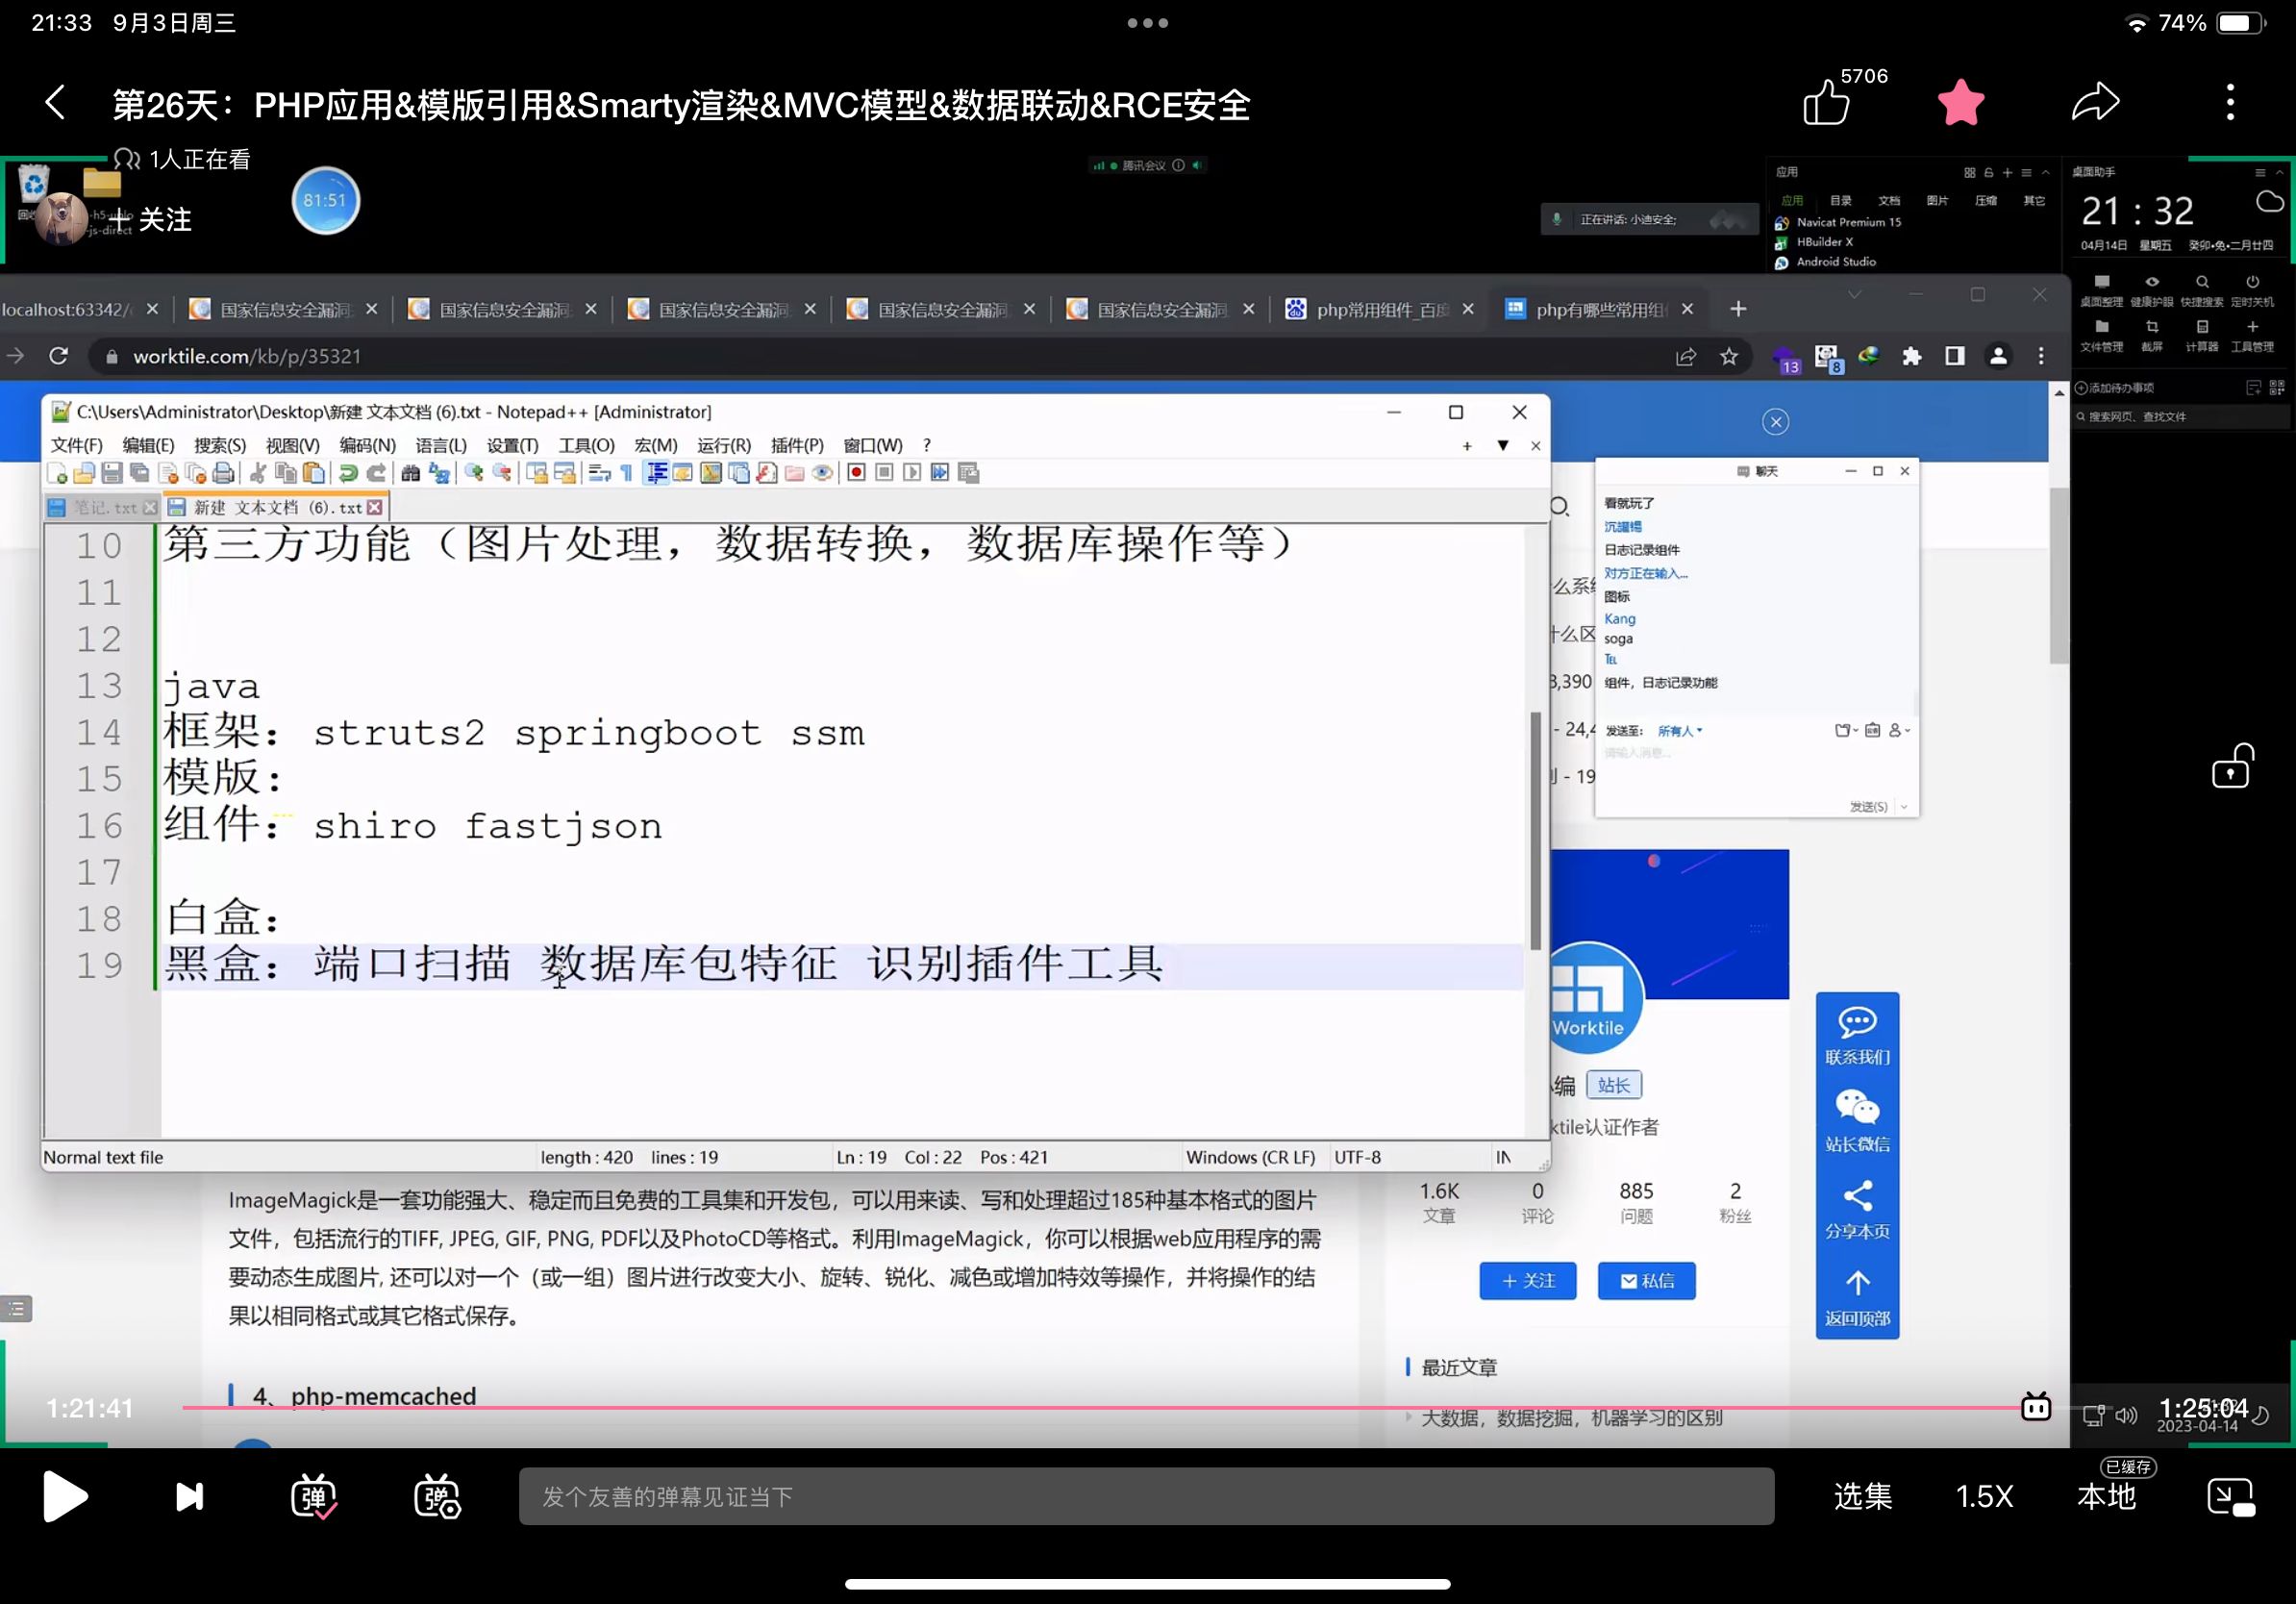Image resolution: width=2296 pixels, height=1604 pixels.
Task: Toggle the Indent Guide toolbar button
Action: click(x=656, y=473)
